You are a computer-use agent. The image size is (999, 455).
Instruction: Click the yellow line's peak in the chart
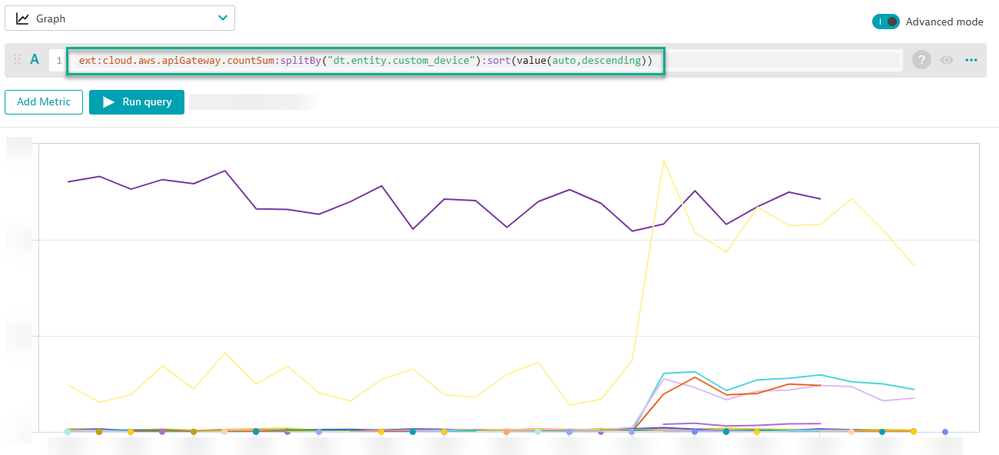click(662, 160)
